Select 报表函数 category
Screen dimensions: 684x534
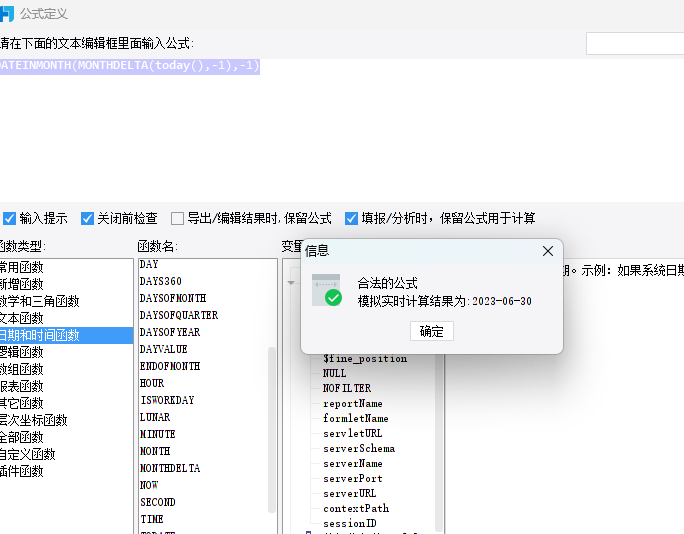click(66, 386)
